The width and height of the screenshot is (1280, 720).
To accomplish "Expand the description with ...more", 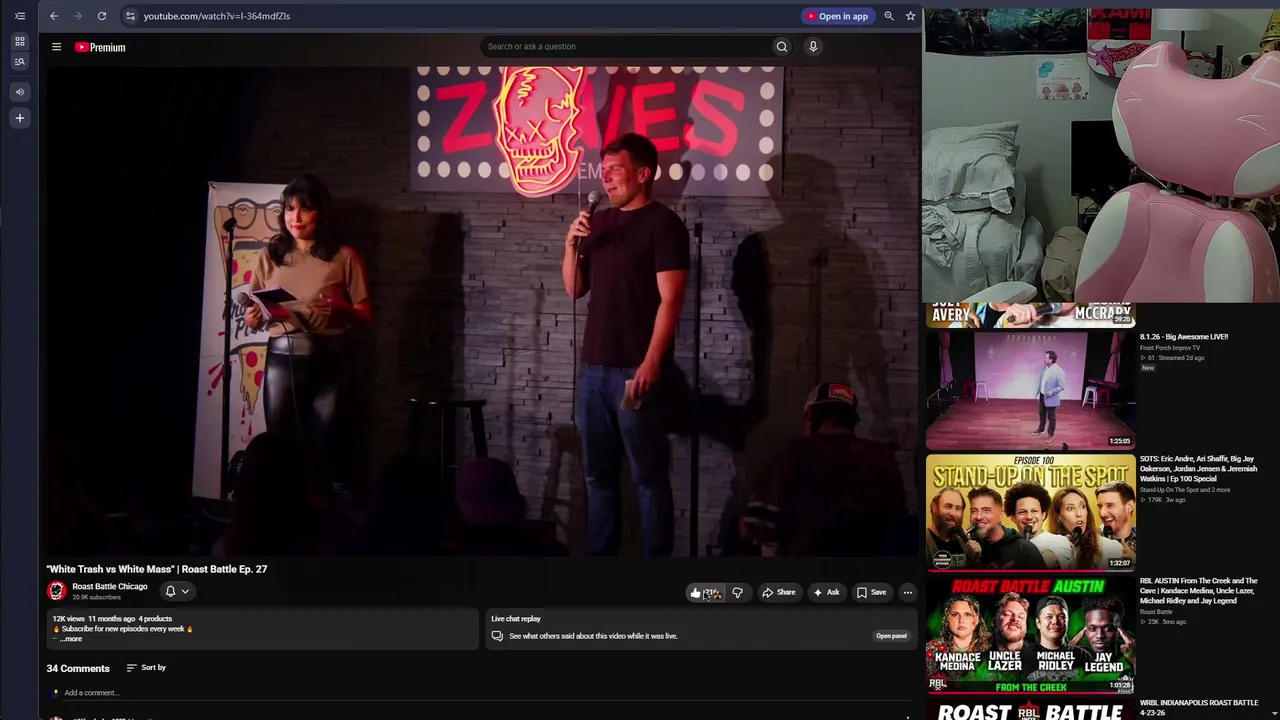I will (71, 639).
